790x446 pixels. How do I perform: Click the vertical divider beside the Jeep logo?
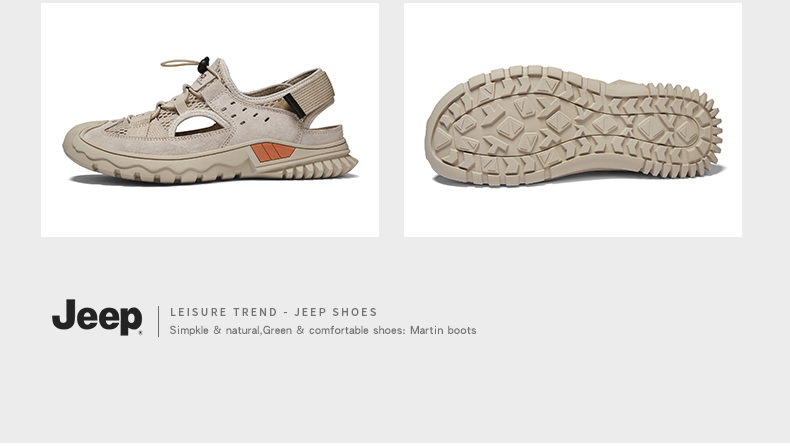pyautogui.click(x=159, y=321)
